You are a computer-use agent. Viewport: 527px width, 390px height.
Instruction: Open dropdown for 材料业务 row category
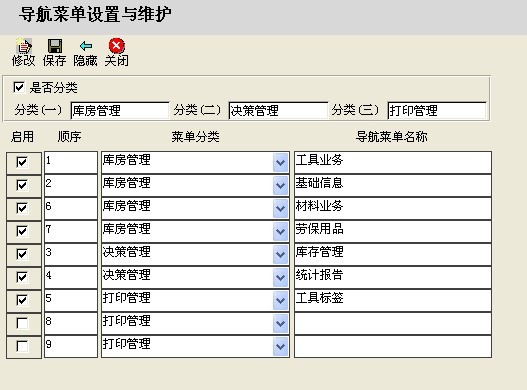pos(281,208)
